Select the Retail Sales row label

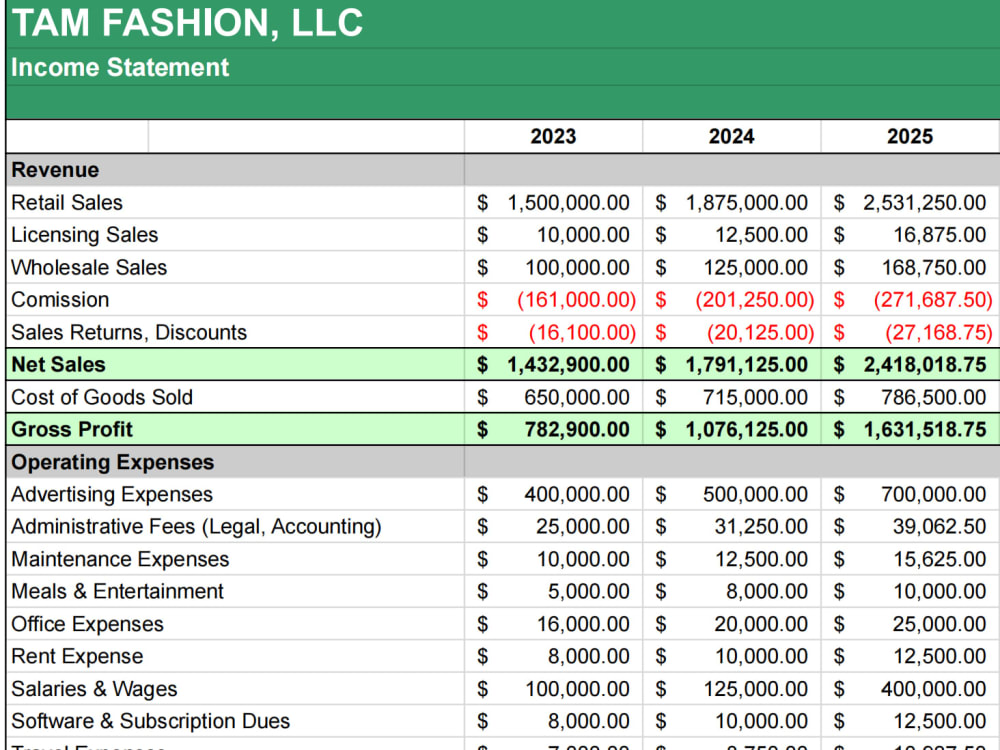(67, 203)
